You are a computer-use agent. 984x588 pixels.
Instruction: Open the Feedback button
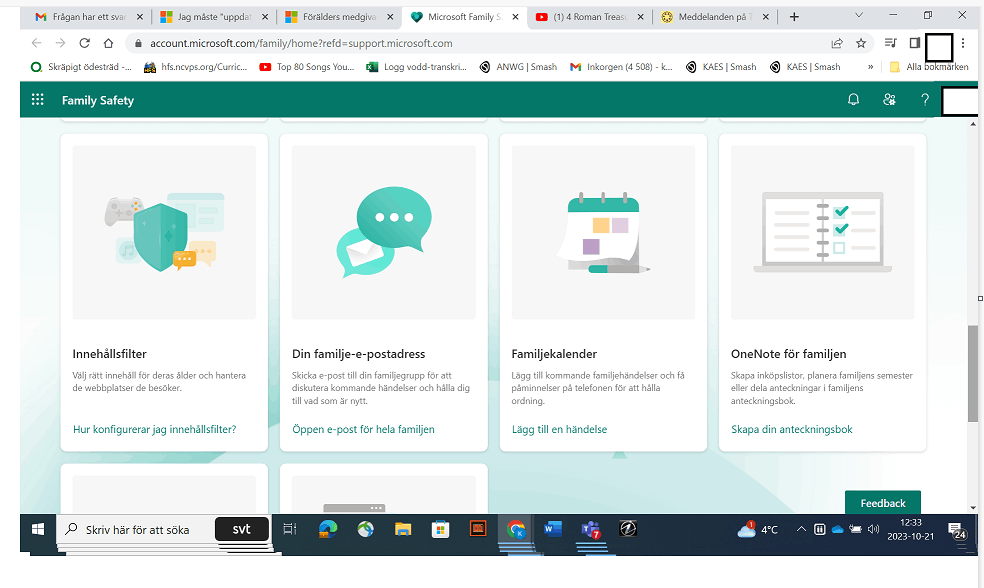(882, 503)
